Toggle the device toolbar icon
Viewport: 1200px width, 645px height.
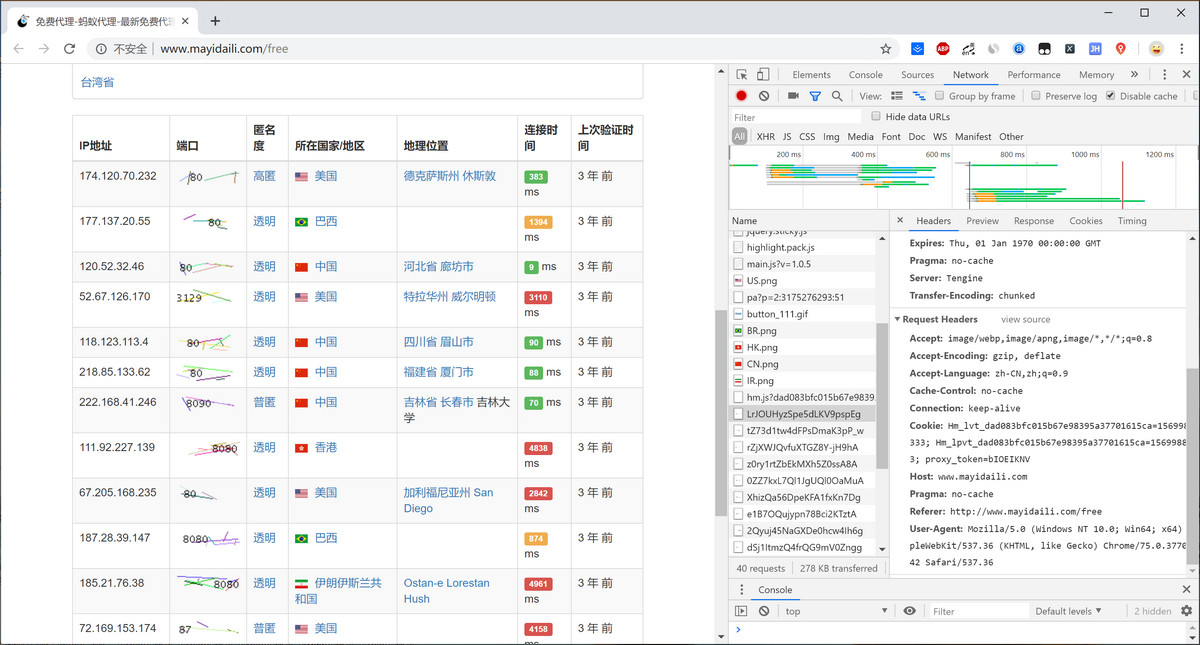(x=763, y=75)
